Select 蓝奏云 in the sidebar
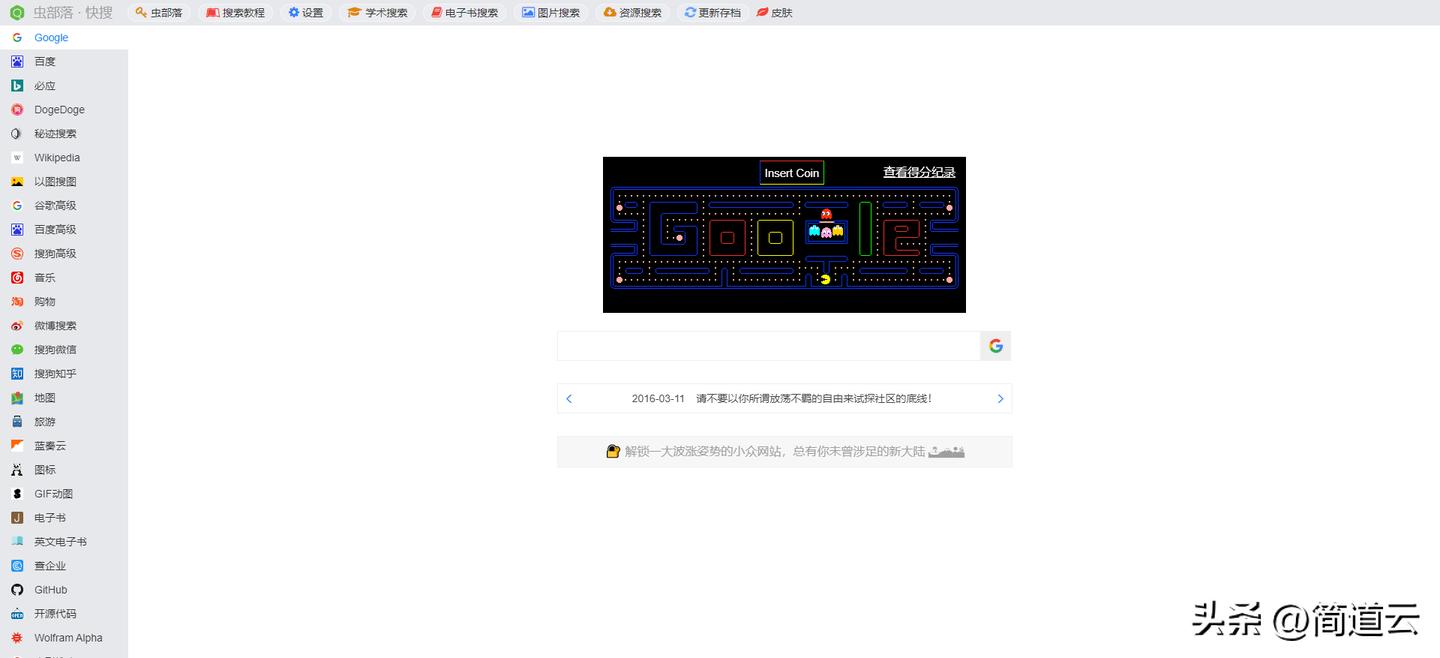Viewport: 1440px width, 658px height. pyautogui.click(x=50, y=445)
